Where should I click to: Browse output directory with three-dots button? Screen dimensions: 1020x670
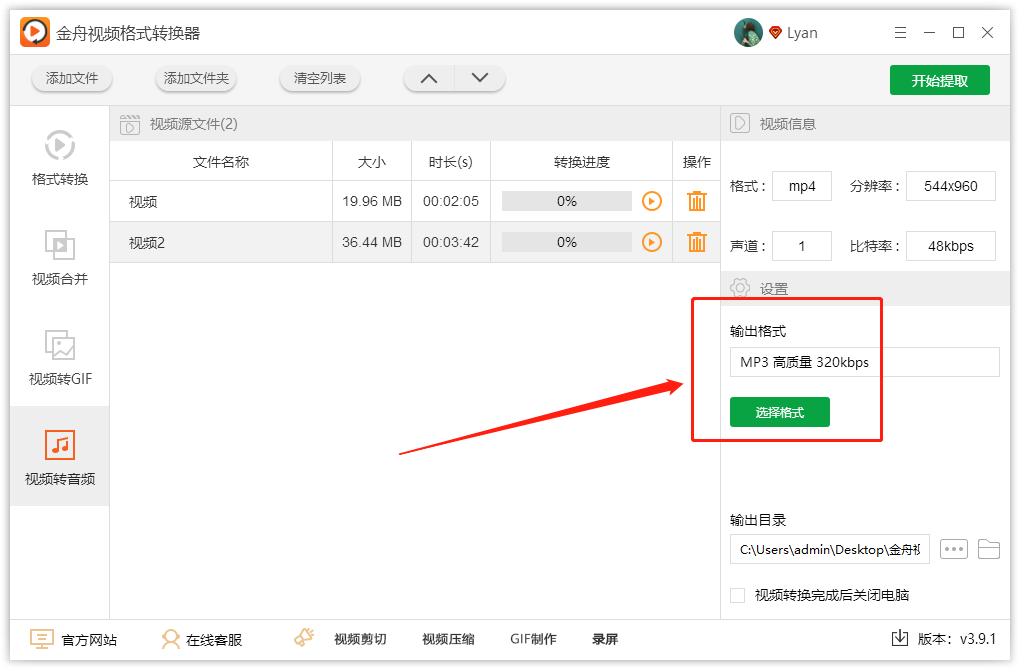[x=954, y=549]
